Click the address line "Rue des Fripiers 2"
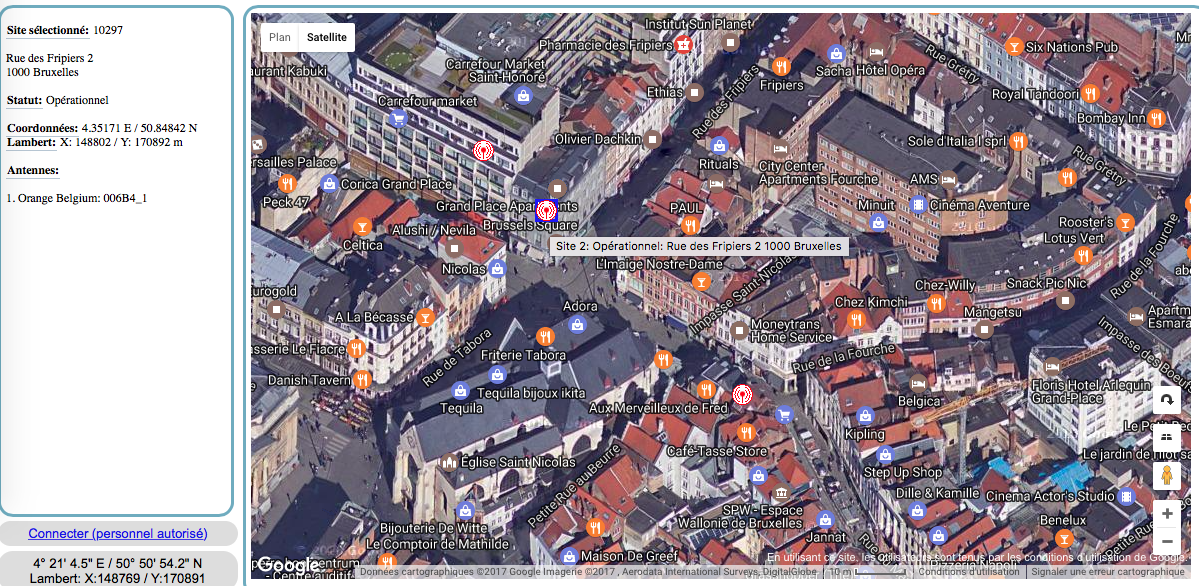 coord(50,58)
